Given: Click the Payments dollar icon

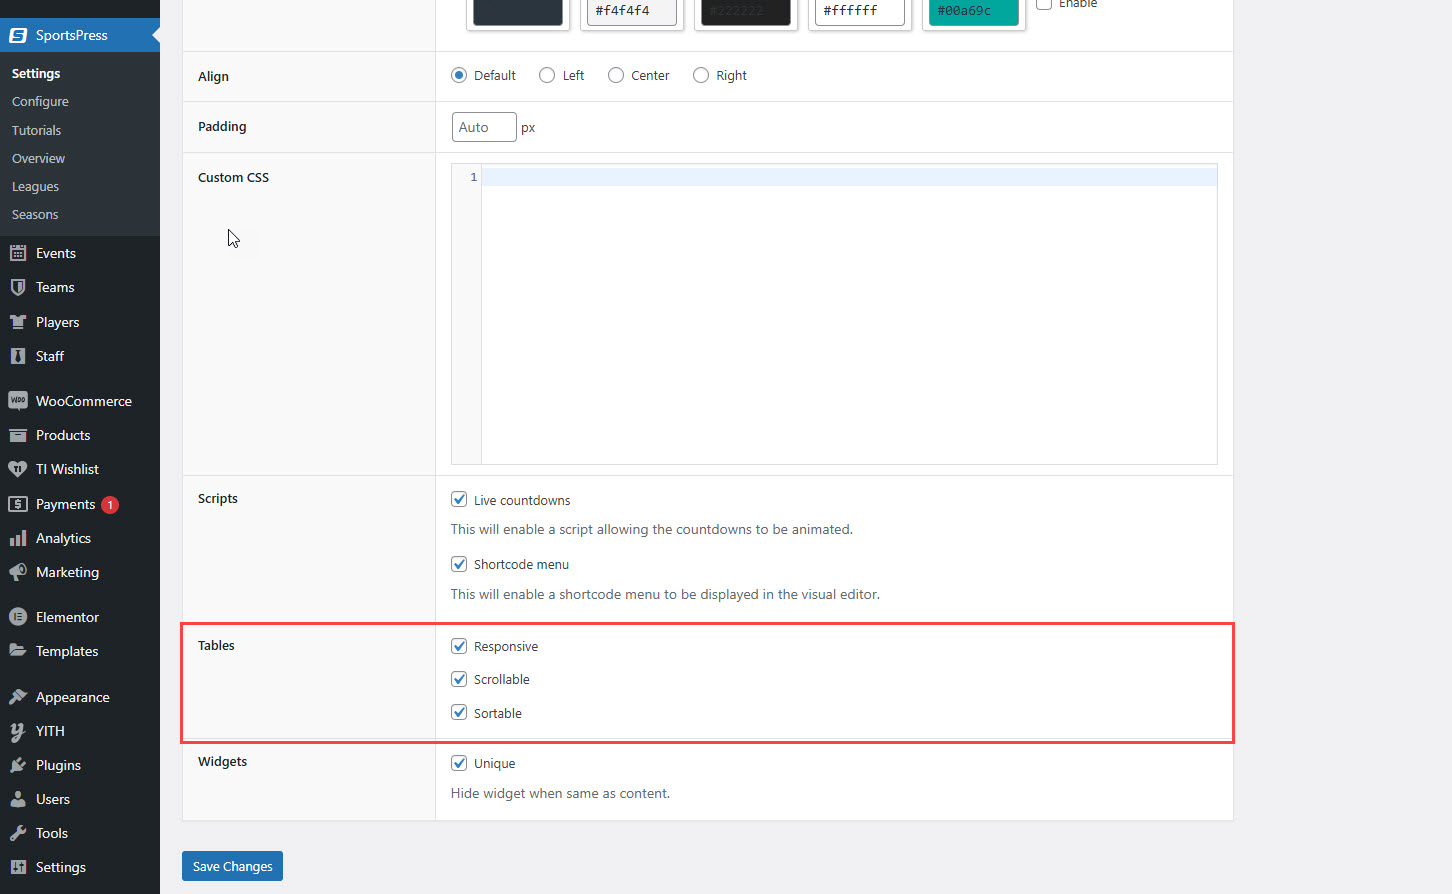Looking at the screenshot, I should 18,504.
